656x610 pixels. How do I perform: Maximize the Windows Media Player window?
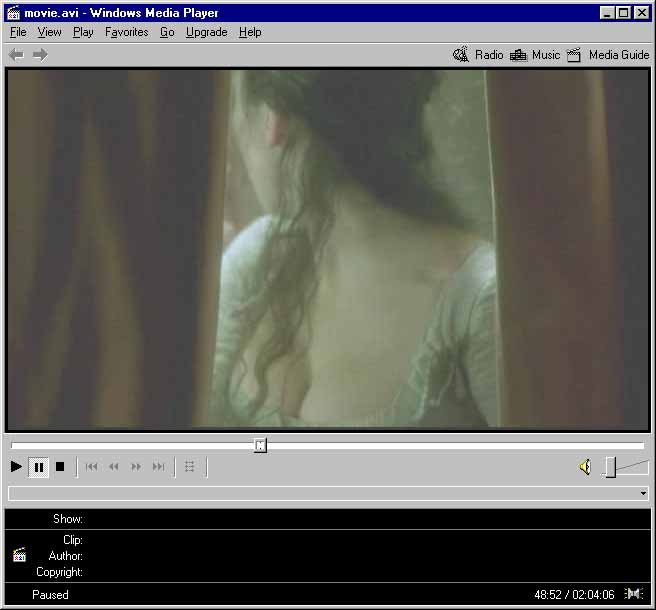tap(623, 13)
